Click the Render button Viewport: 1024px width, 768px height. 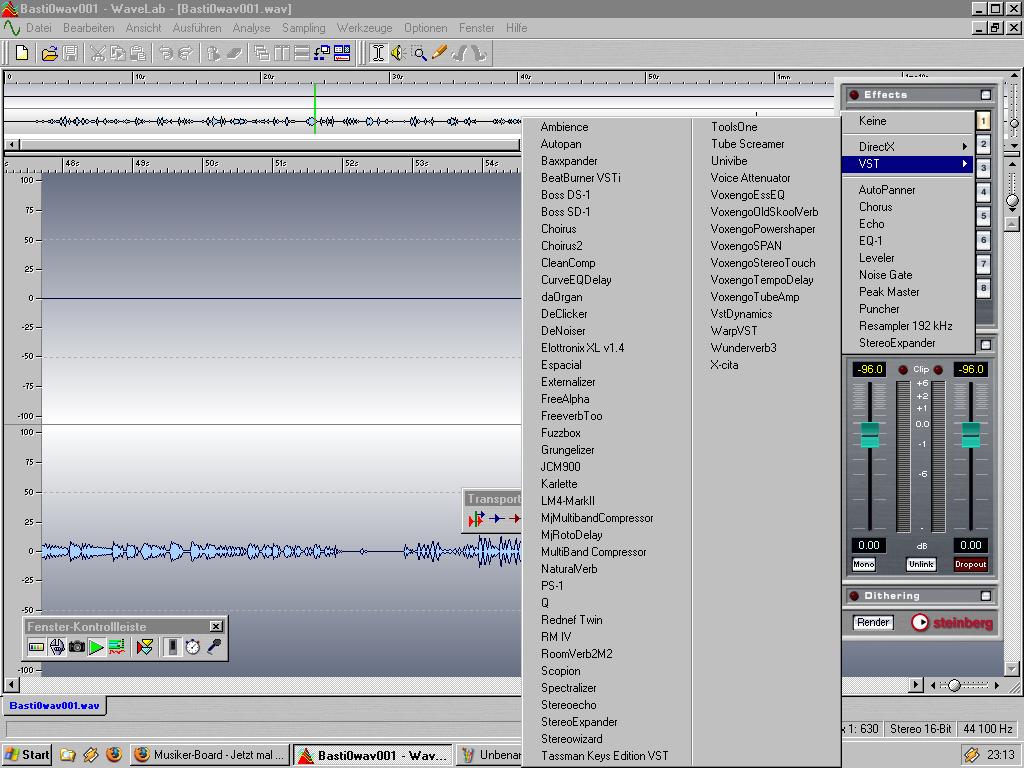[x=872, y=622]
